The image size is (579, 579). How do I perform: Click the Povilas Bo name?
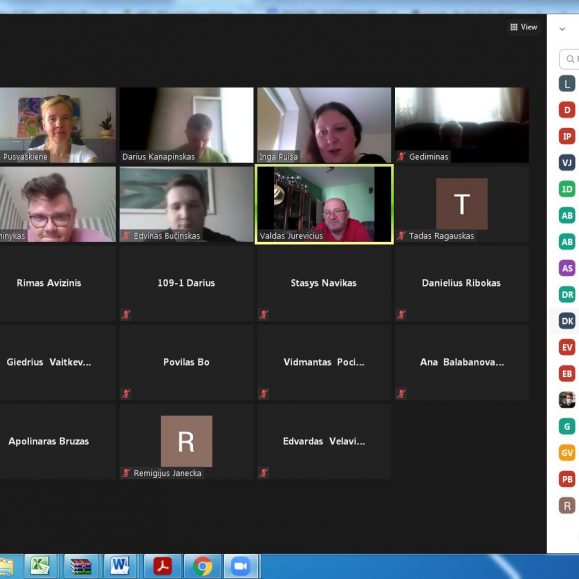[x=186, y=362]
